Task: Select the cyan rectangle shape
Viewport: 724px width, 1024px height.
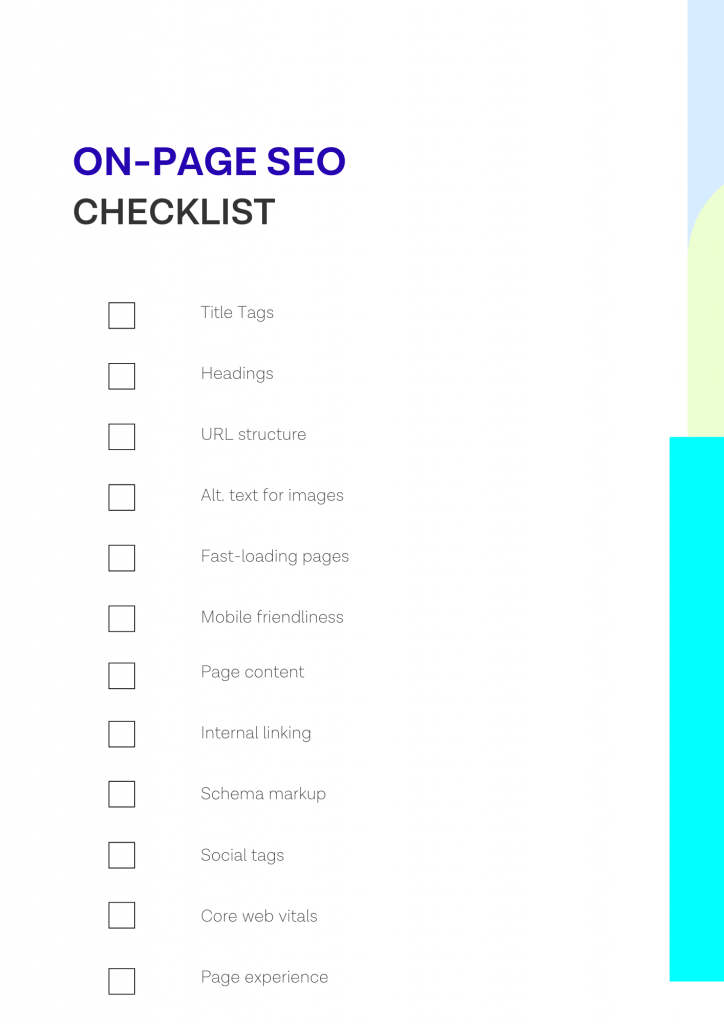Action: [x=697, y=709]
